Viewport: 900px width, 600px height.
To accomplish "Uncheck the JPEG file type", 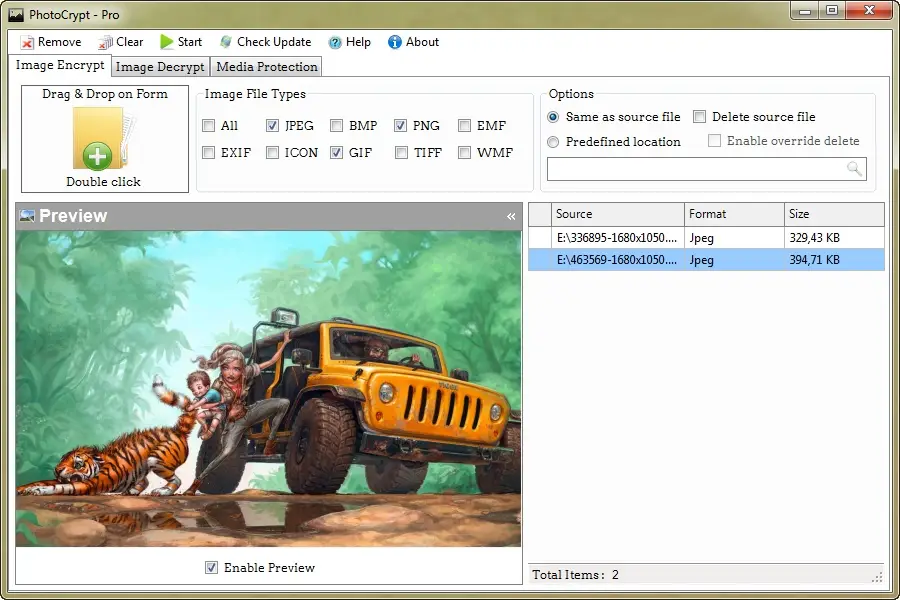I will [273, 126].
